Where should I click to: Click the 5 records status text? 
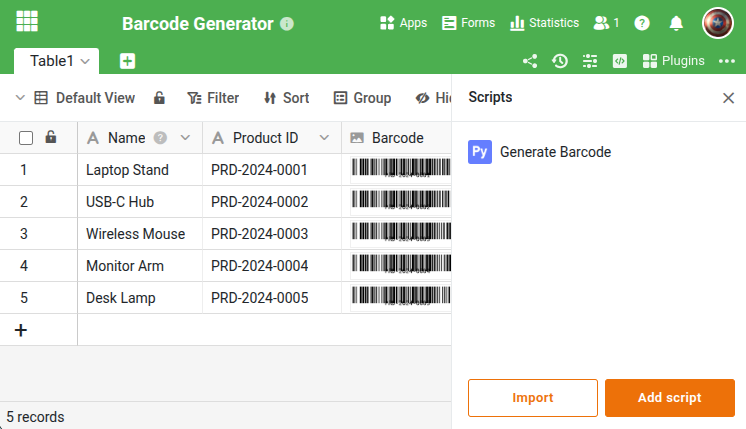click(x=35, y=417)
